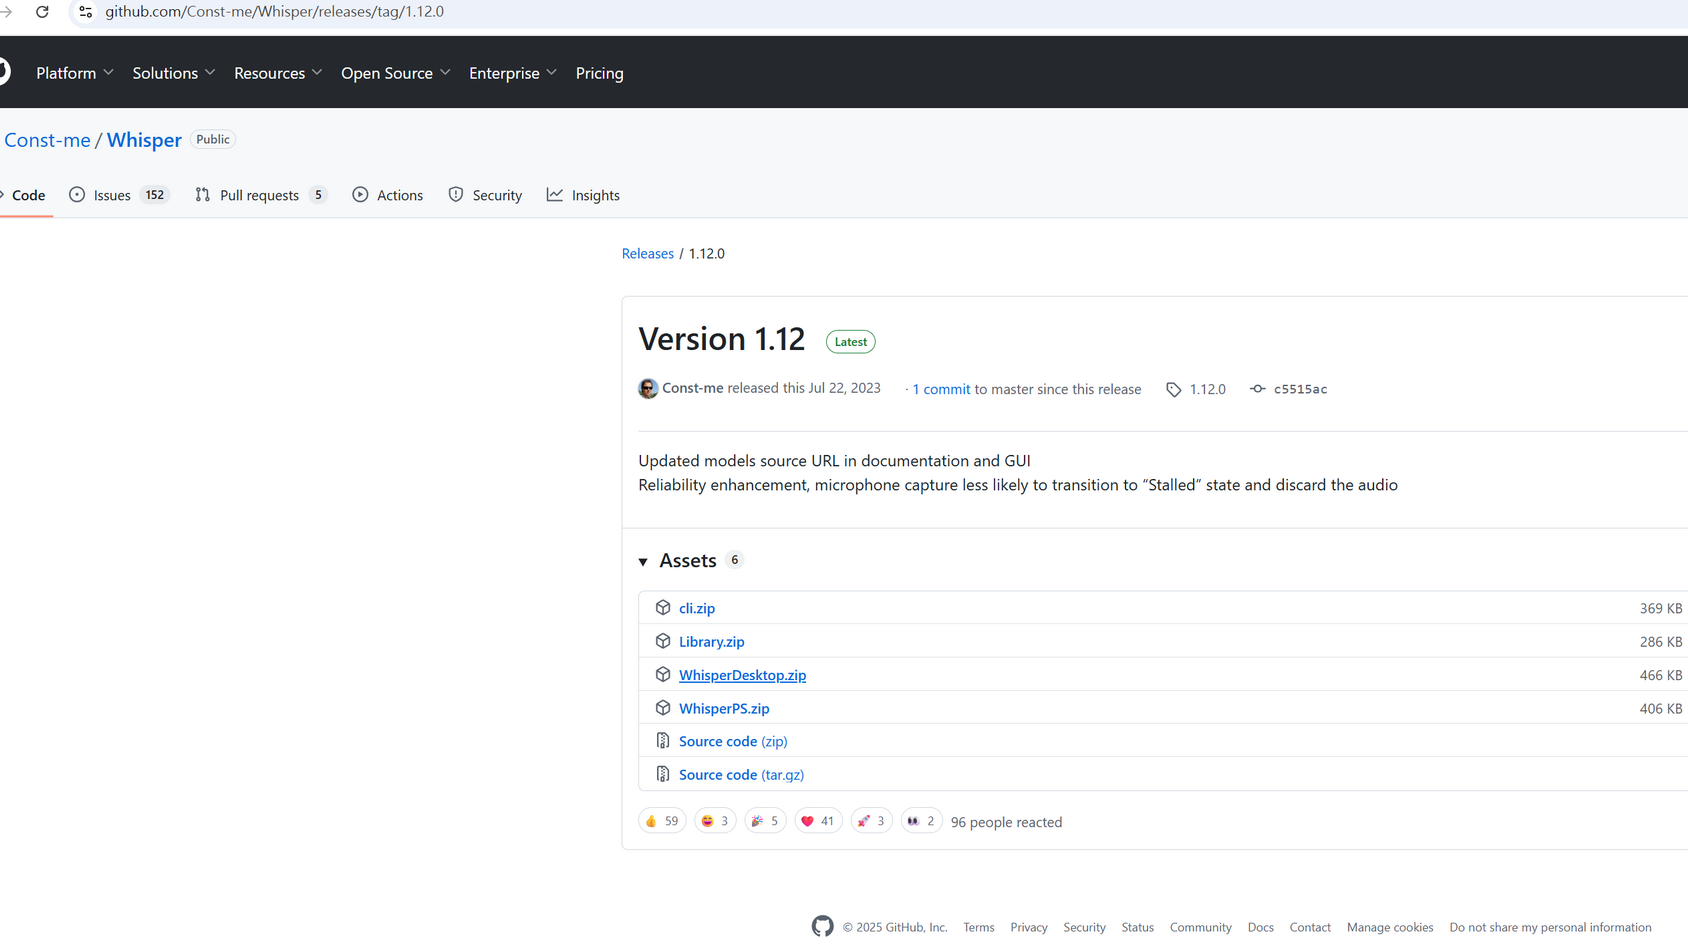This screenshot has height=951, width=1688.
Task: Open the Pricing page
Action: (599, 73)
